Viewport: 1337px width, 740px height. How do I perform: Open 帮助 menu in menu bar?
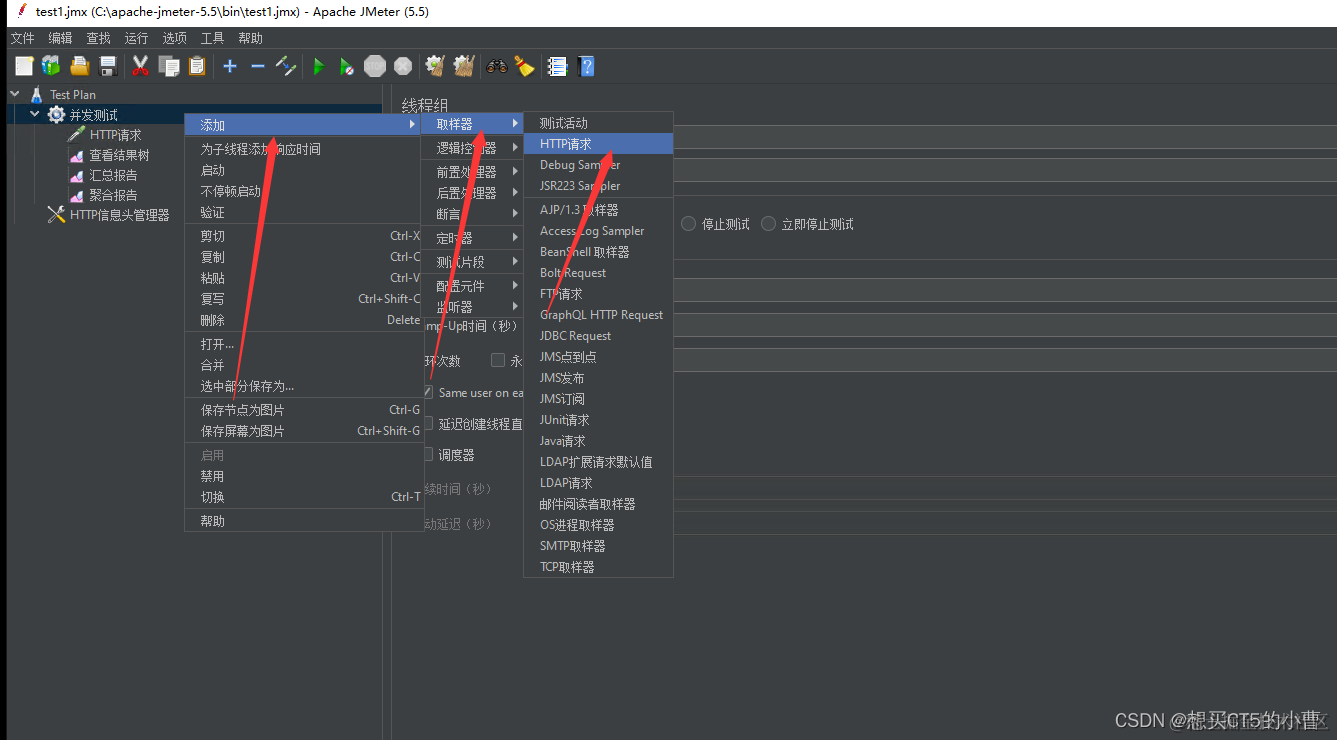250,38
